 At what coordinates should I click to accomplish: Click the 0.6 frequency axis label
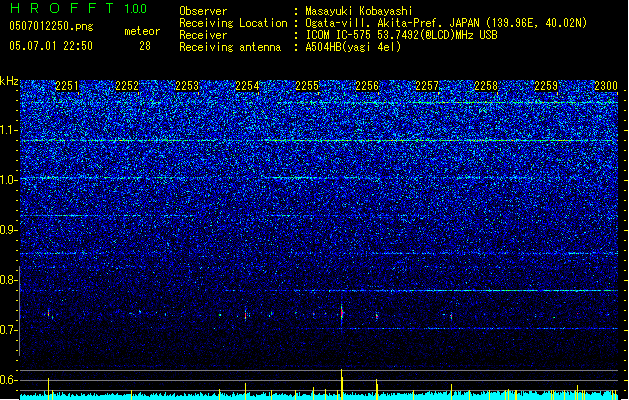point(9,380)
